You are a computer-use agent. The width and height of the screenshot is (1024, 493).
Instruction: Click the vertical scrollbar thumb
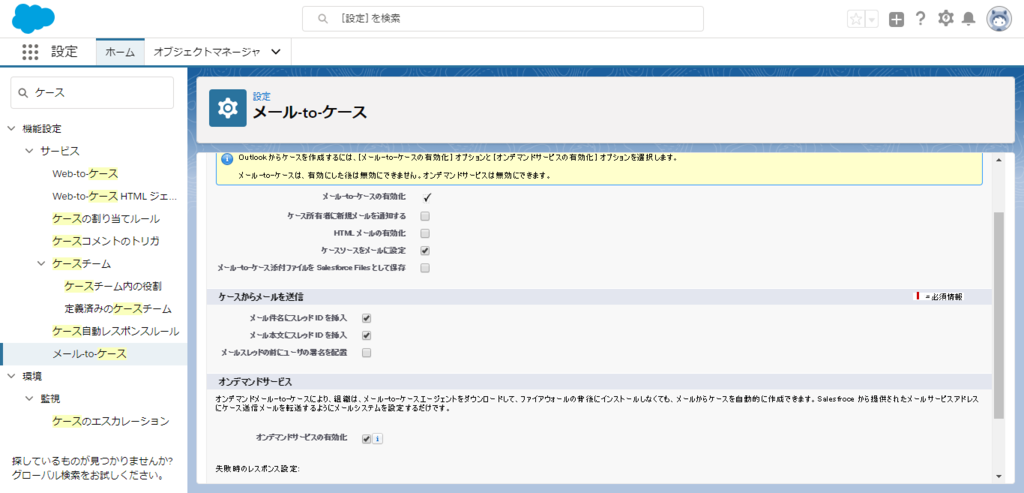(x=999, y=315)
